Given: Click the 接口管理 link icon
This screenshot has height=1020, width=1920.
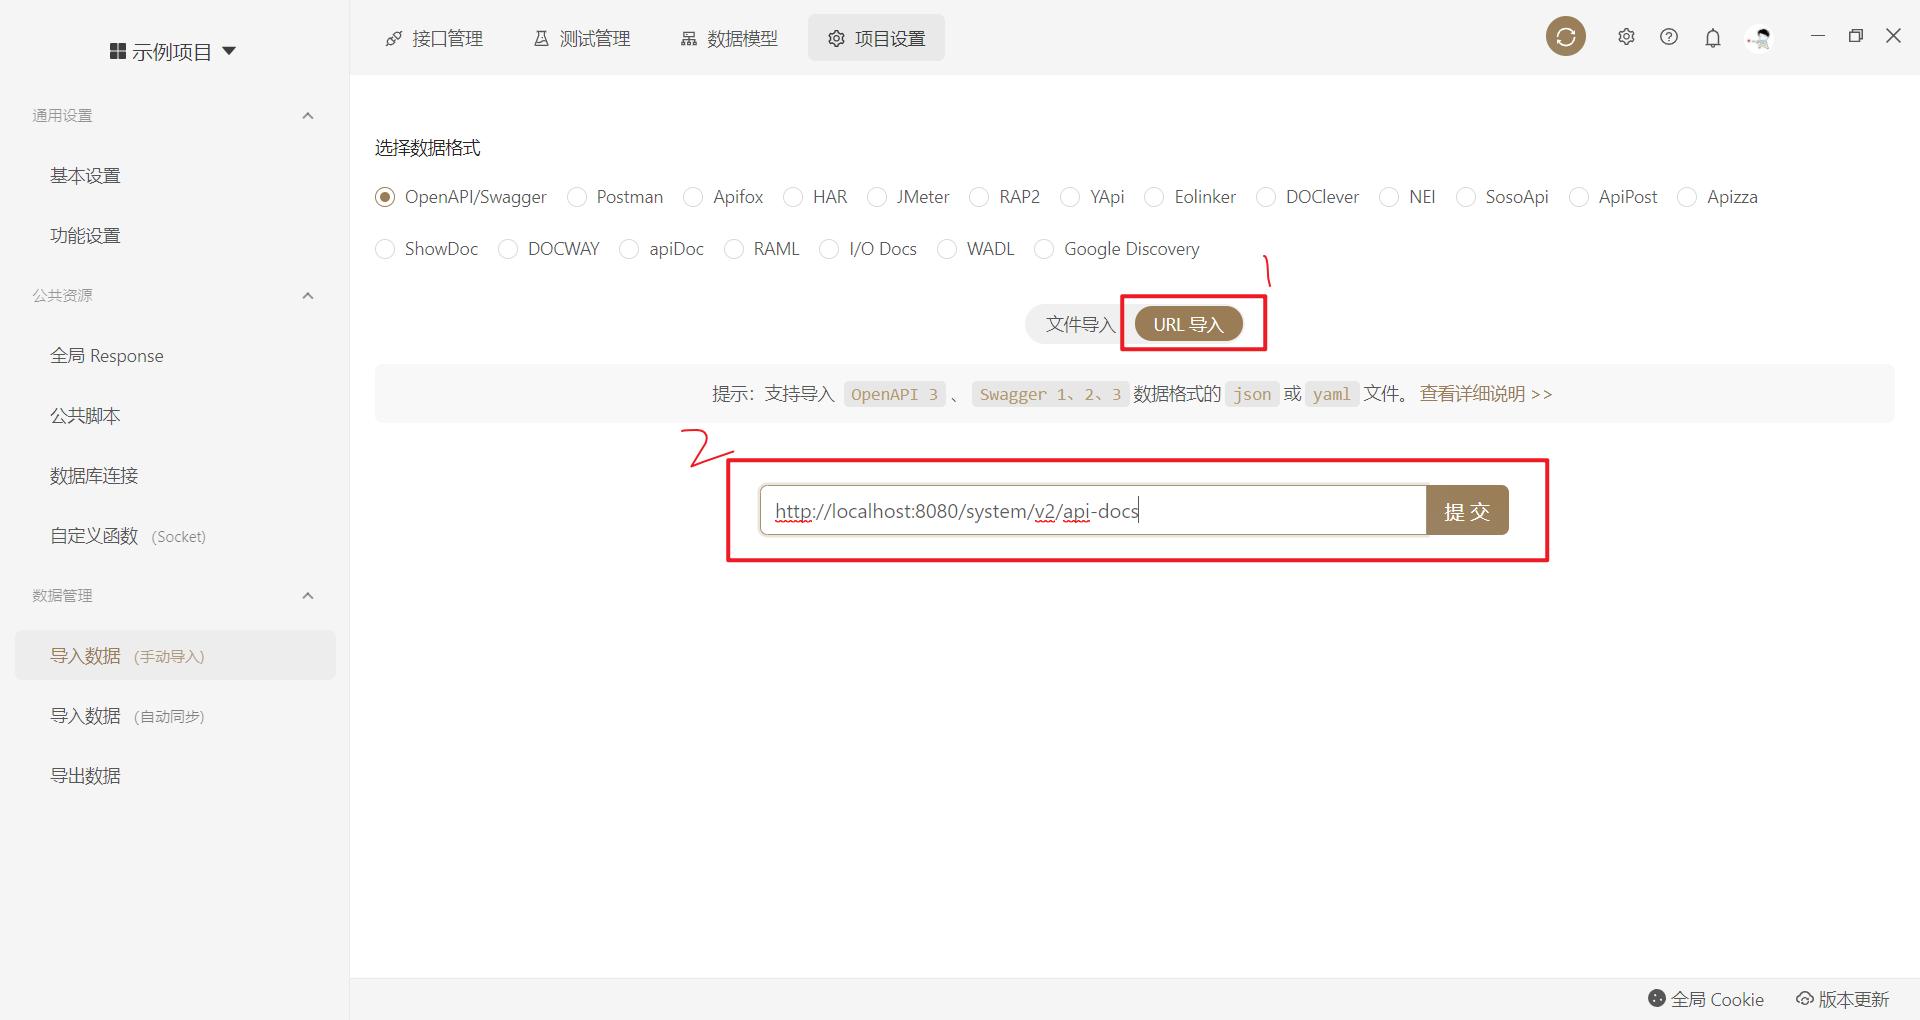Looking at the screenshot, I should coord(394,38).
